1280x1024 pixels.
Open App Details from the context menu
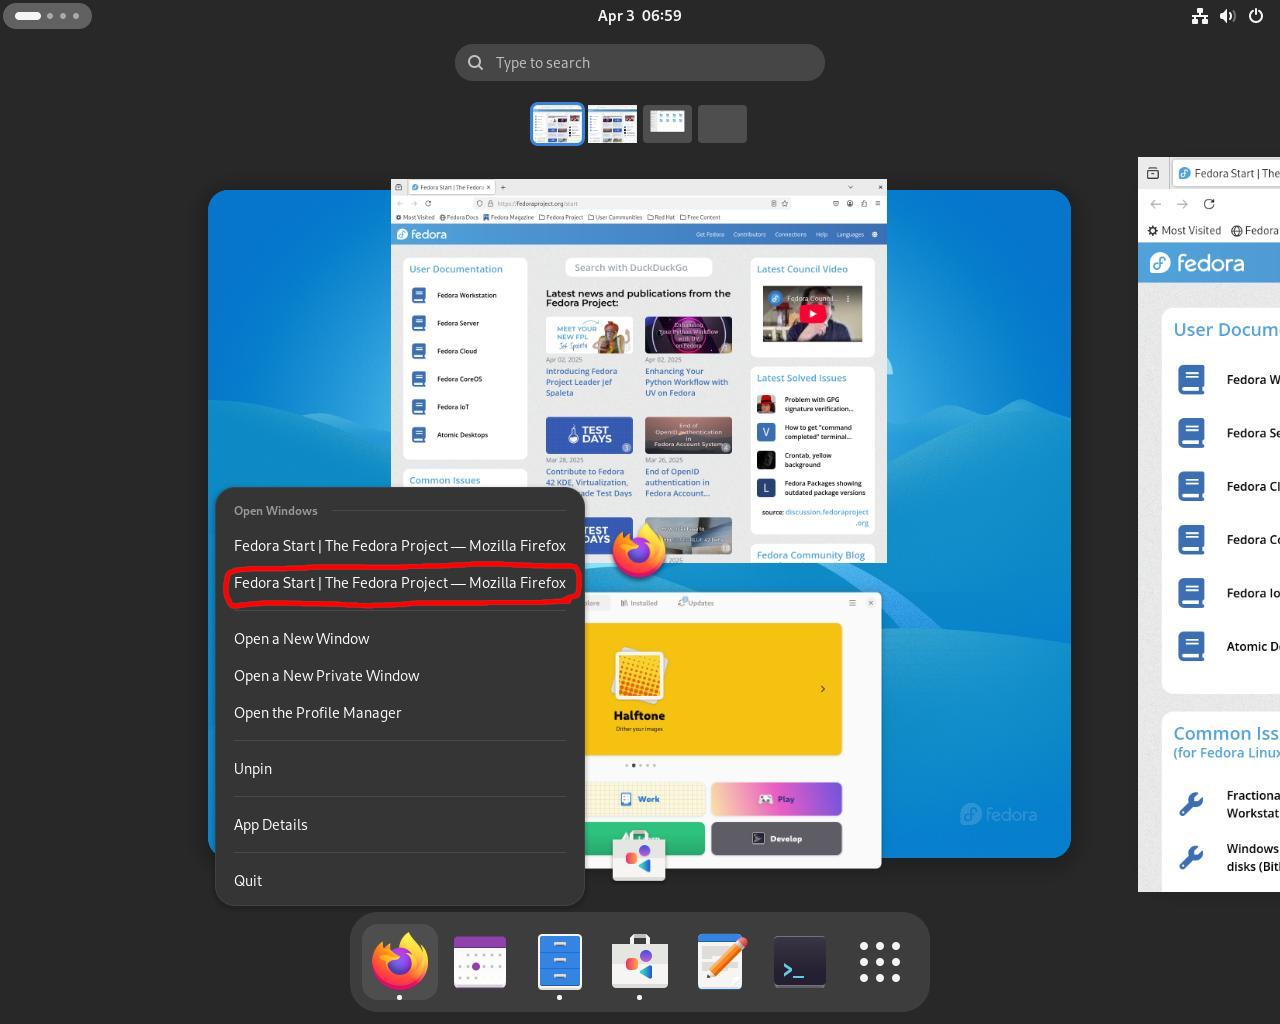click(x=400, y=825)
